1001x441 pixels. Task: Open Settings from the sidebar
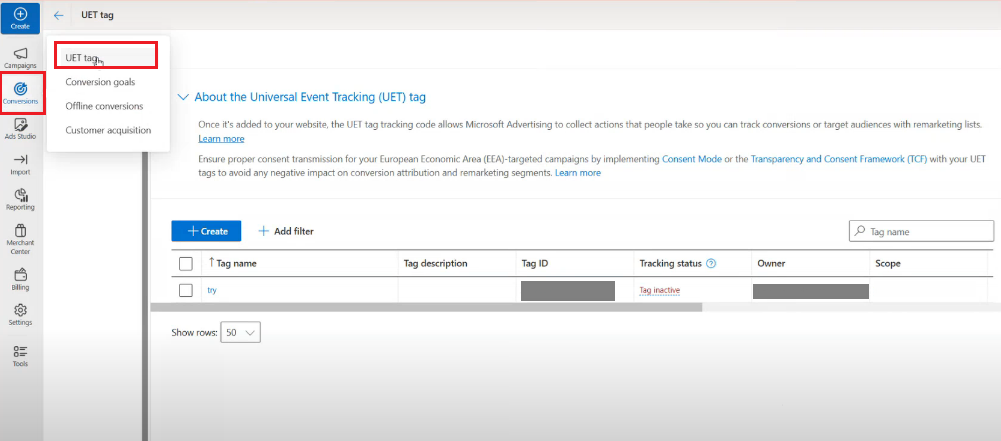(x=20, y=315)
